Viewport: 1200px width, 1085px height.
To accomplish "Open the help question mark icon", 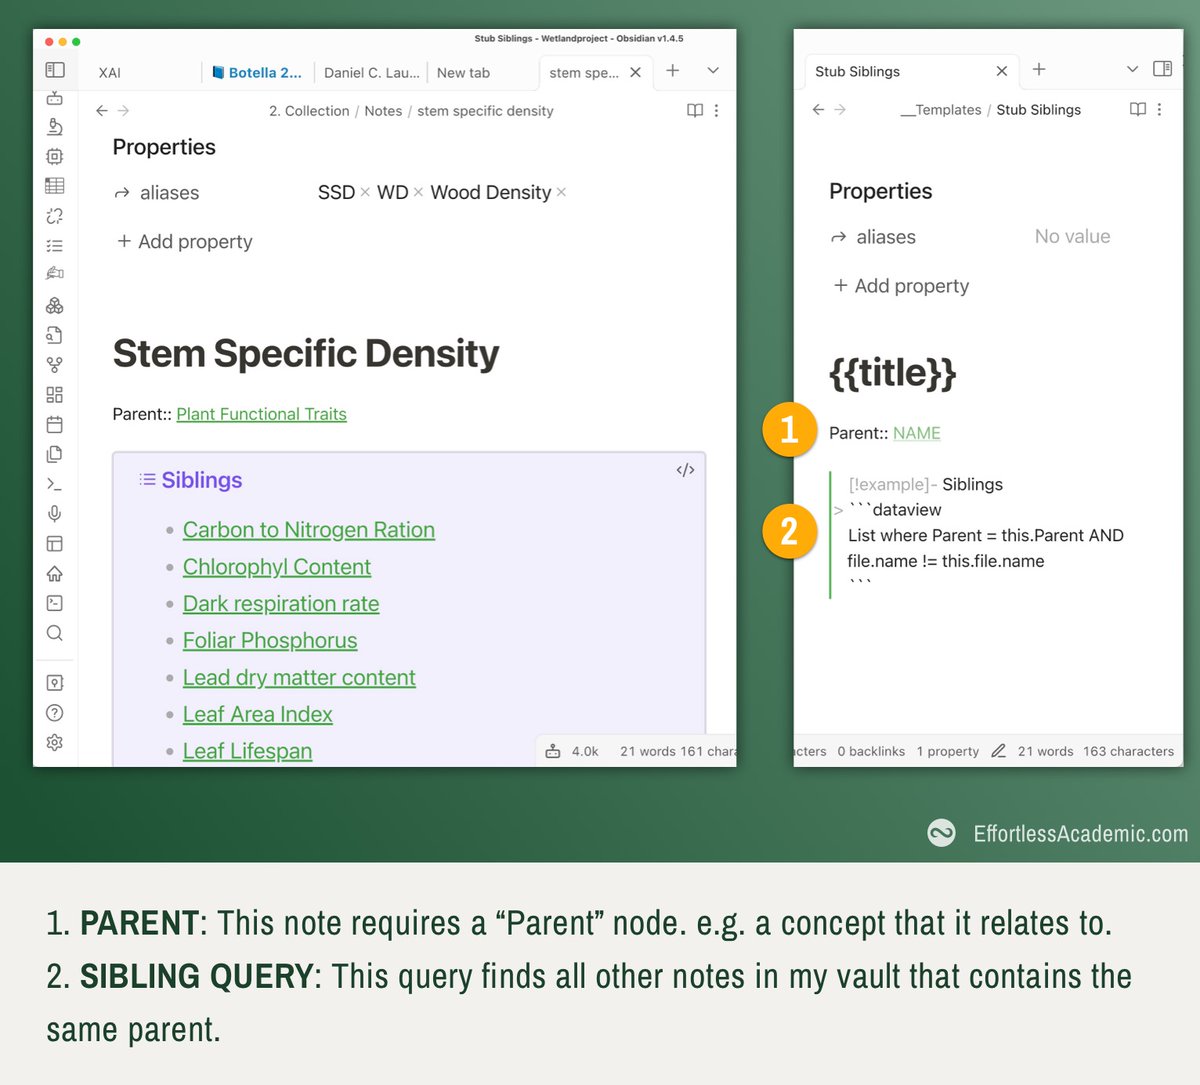I will point(55,713).
